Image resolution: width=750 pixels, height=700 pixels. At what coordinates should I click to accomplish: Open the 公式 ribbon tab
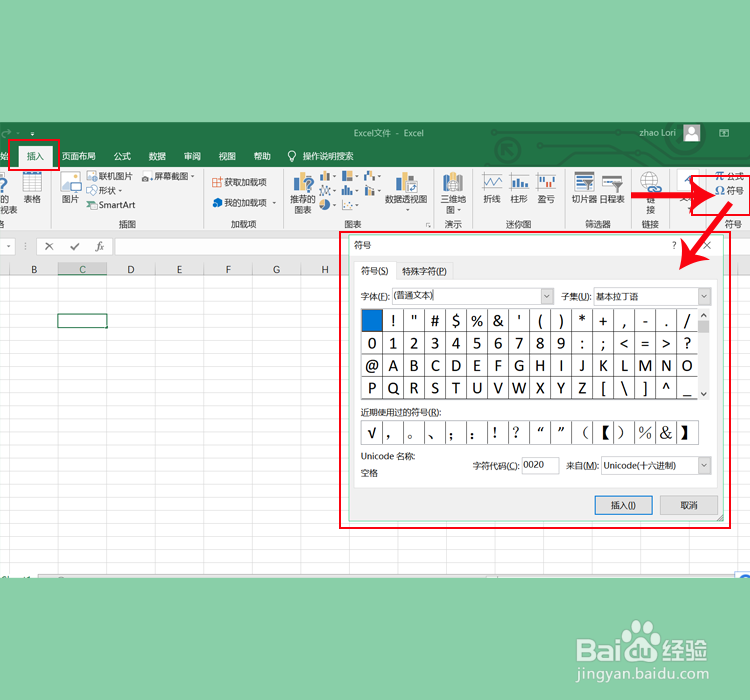[122, 156]
